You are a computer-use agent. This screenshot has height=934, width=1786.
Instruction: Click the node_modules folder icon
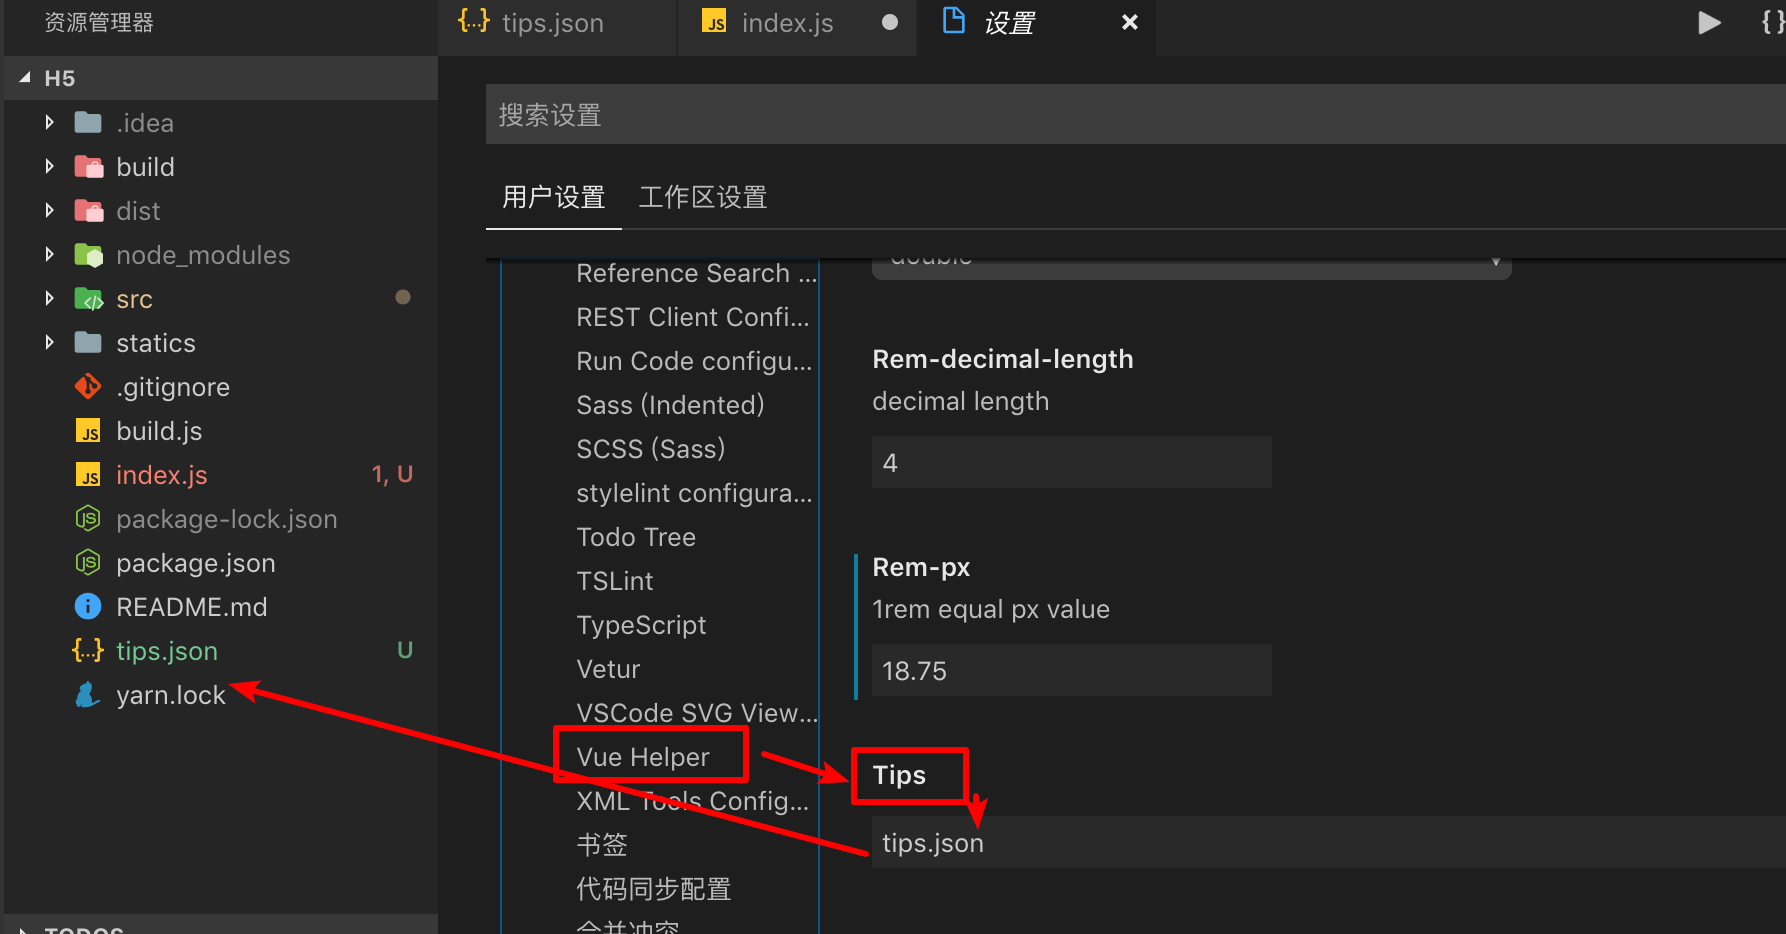[x=88, y=254]
